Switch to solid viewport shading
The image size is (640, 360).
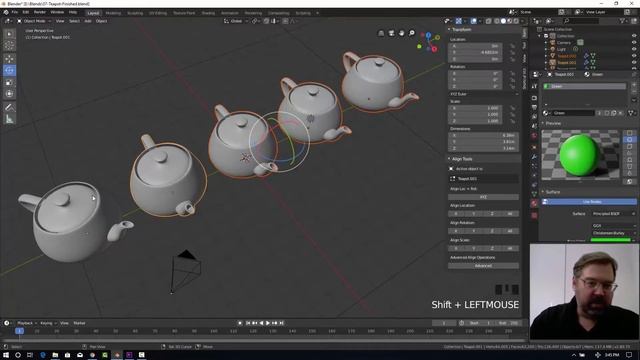(503, 21)
